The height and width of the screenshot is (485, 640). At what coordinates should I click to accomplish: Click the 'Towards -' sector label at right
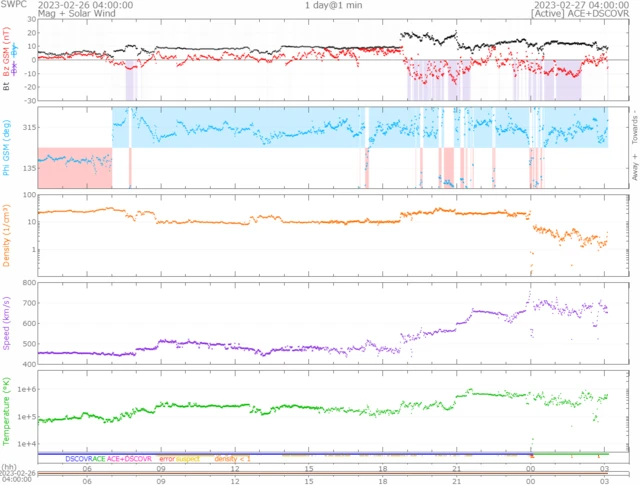[x=632, y=125]
